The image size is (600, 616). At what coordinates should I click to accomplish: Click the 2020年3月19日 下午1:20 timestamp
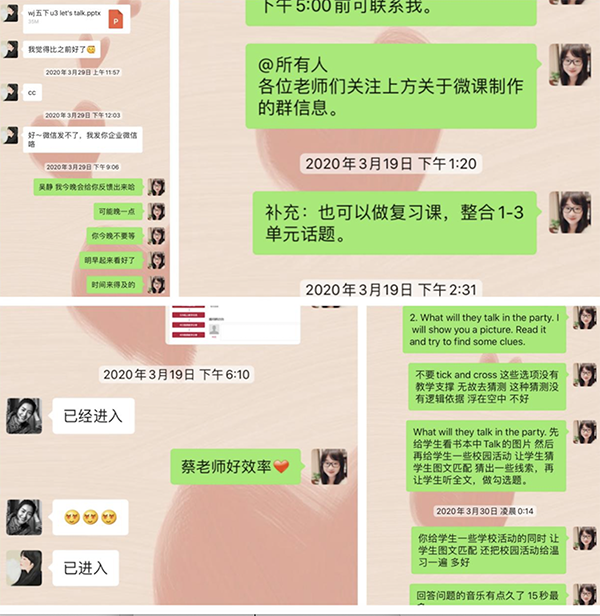click(391, 163)
